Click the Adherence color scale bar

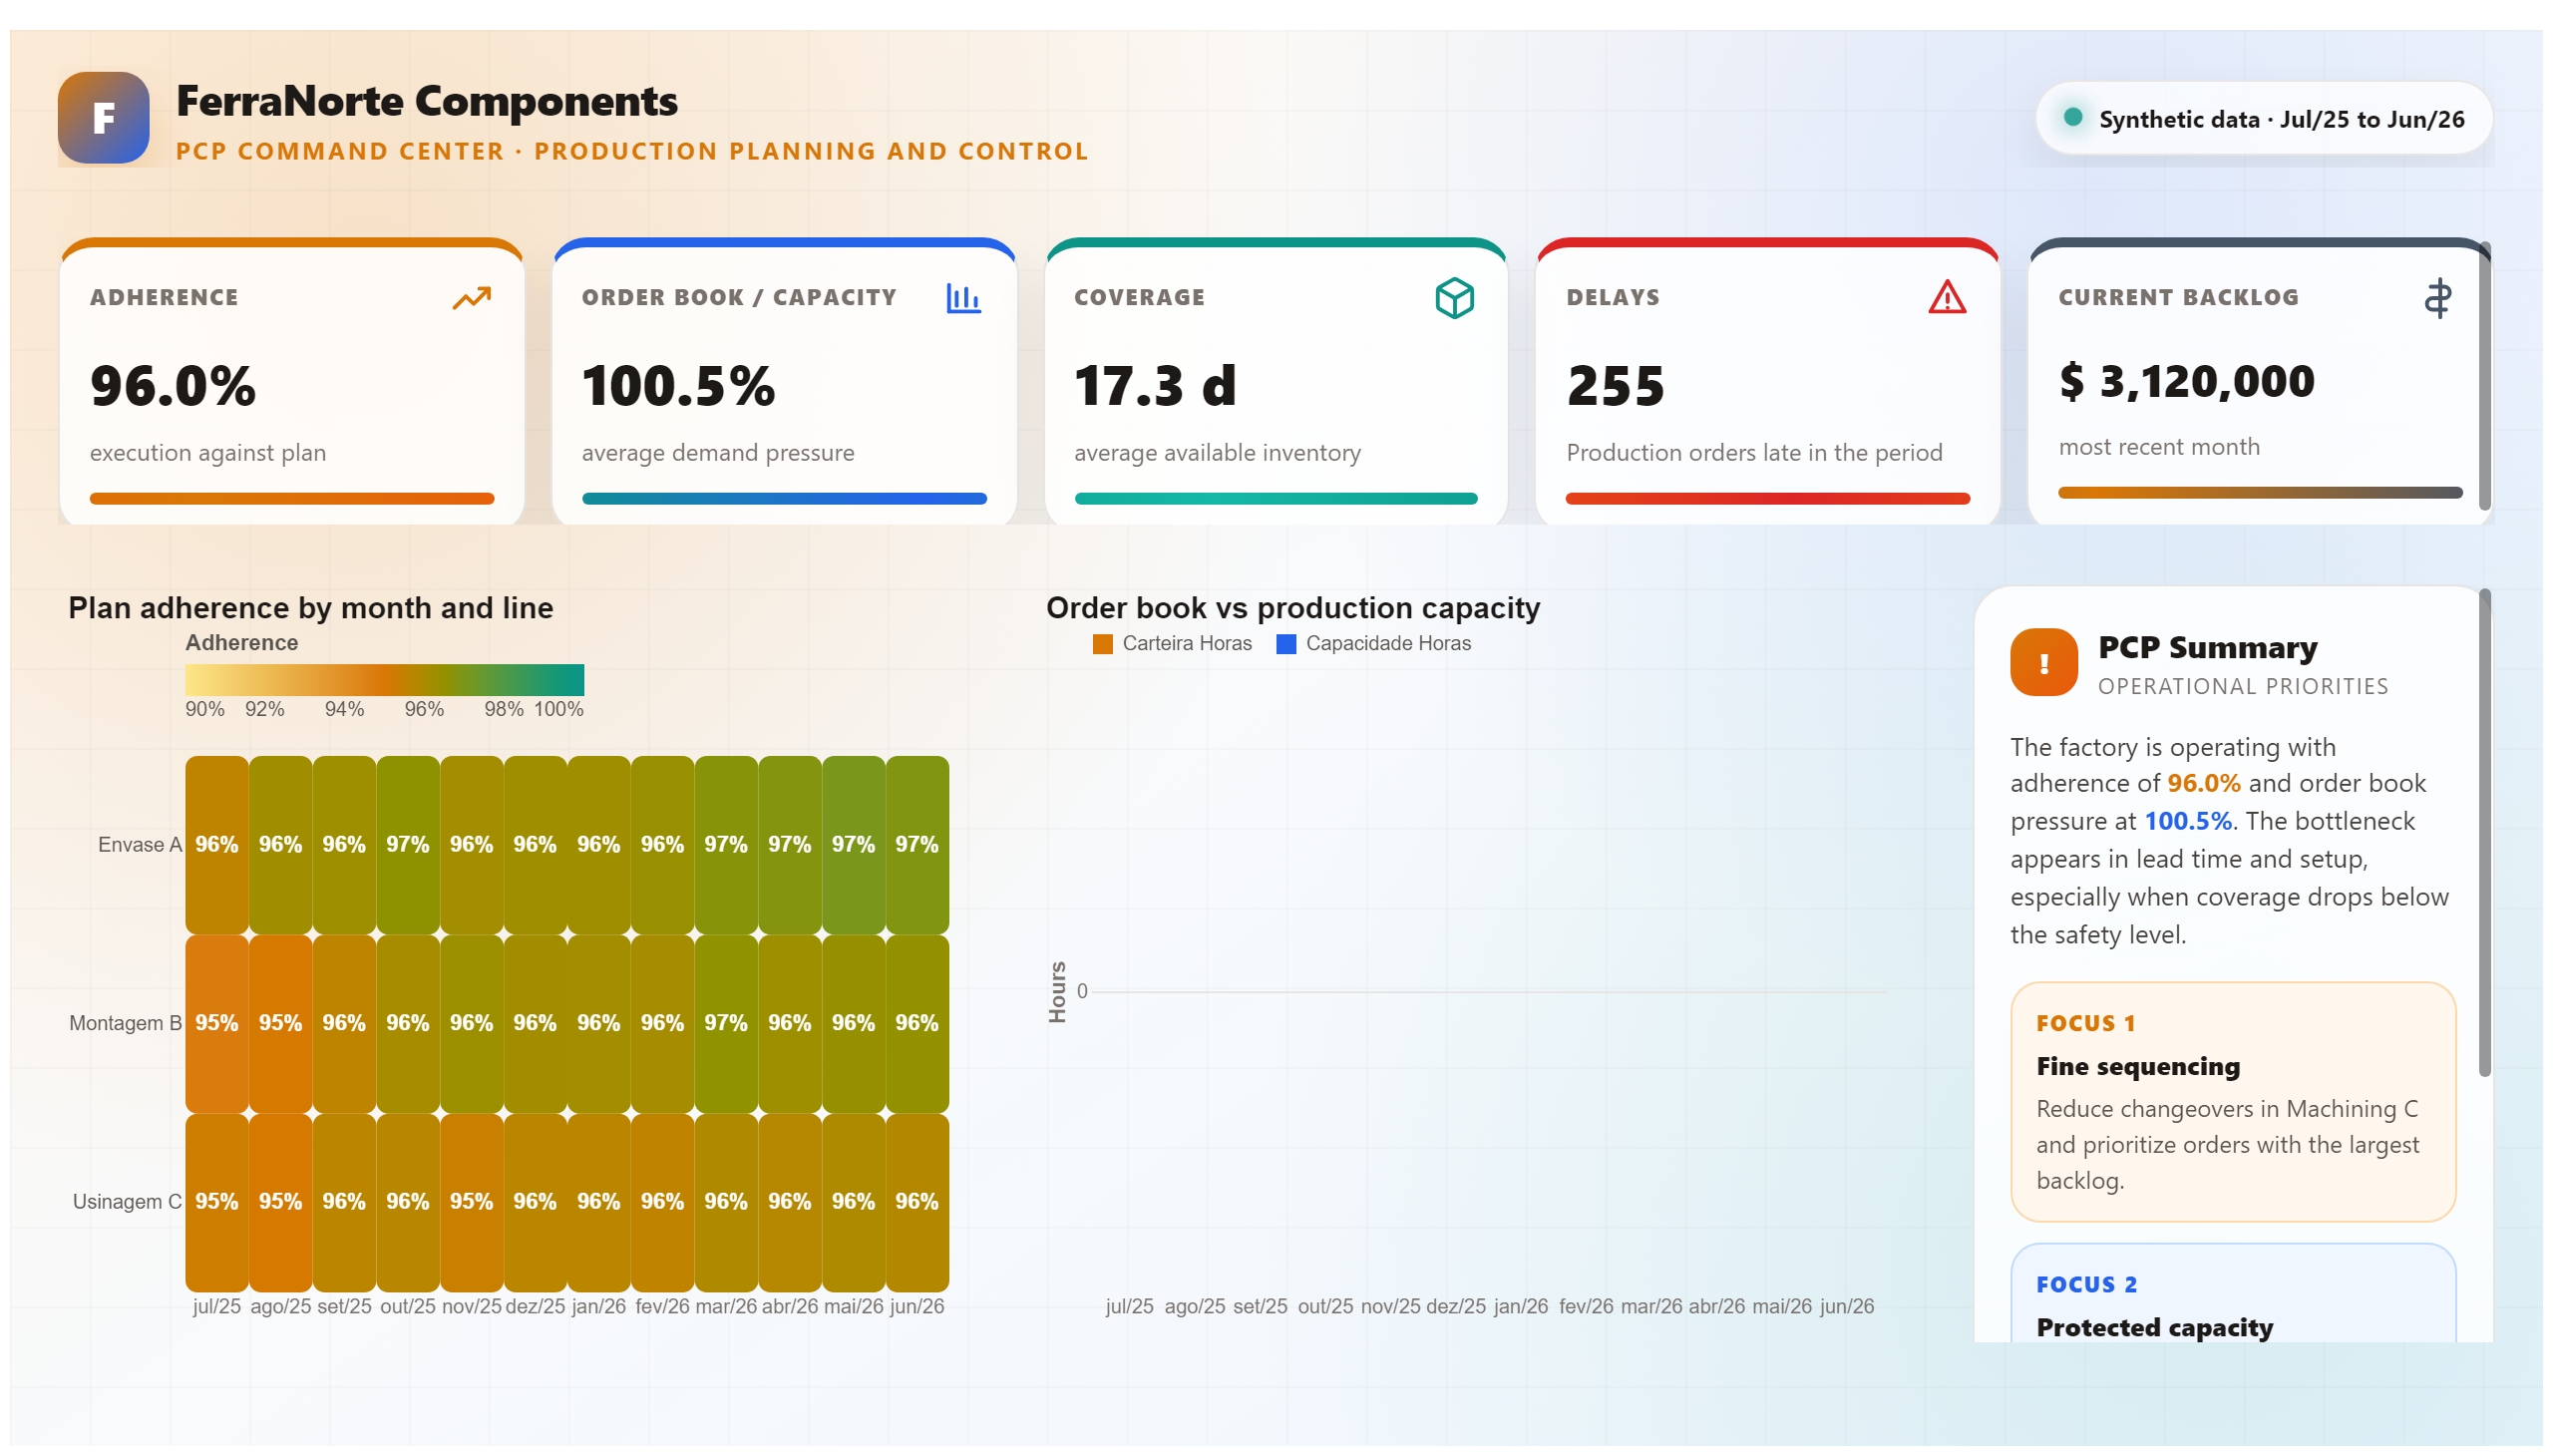tap(384, 680)
